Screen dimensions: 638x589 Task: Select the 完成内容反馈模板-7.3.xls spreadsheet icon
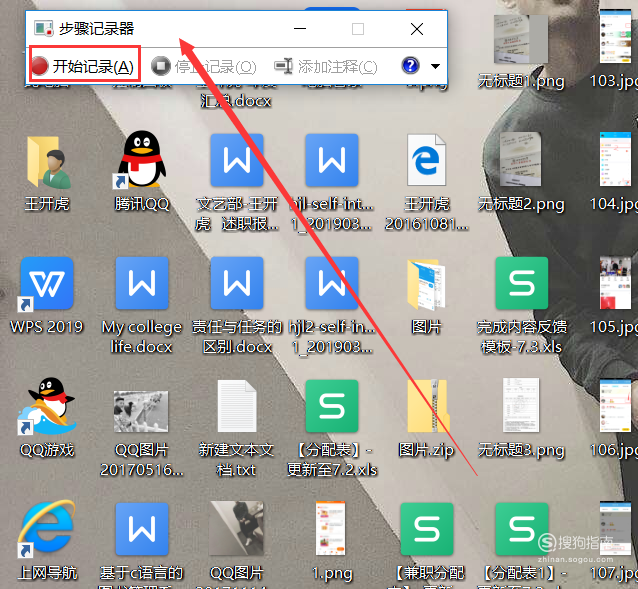[522, 283]
